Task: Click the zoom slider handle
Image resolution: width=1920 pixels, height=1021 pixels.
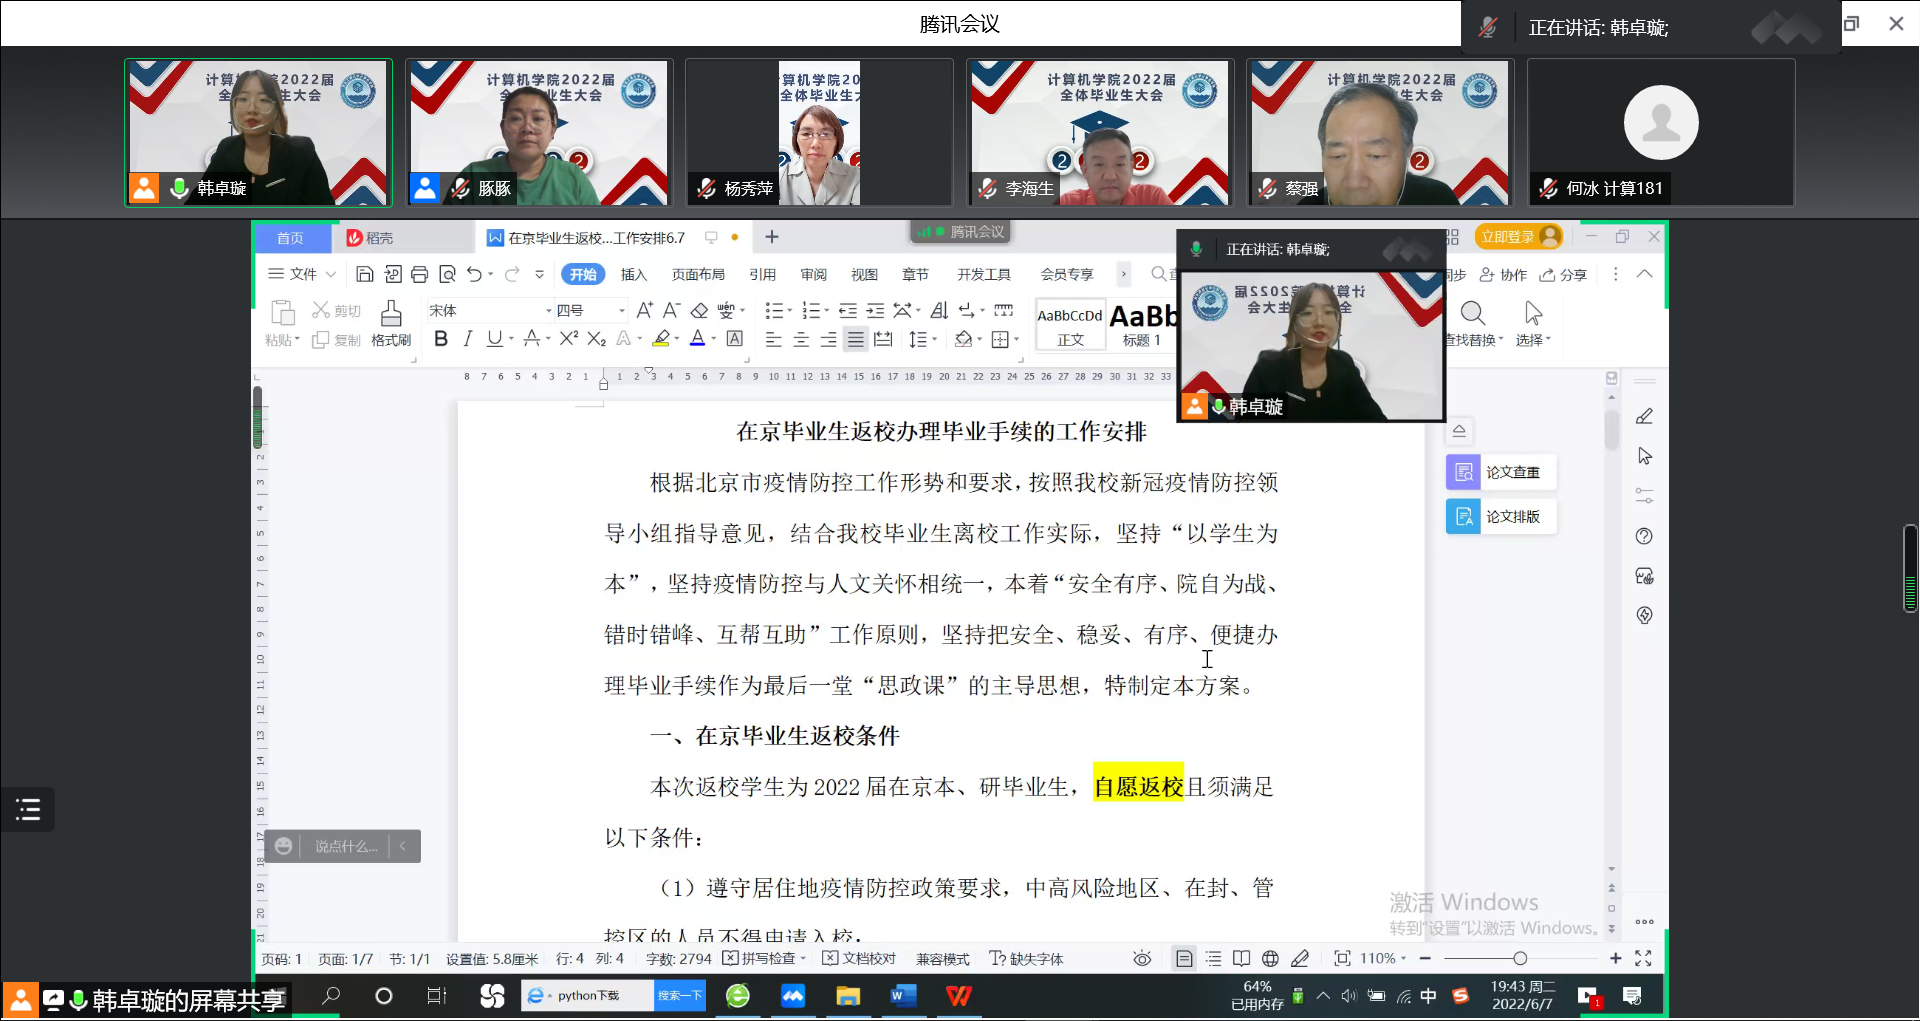Action: tap(1520, 958)
